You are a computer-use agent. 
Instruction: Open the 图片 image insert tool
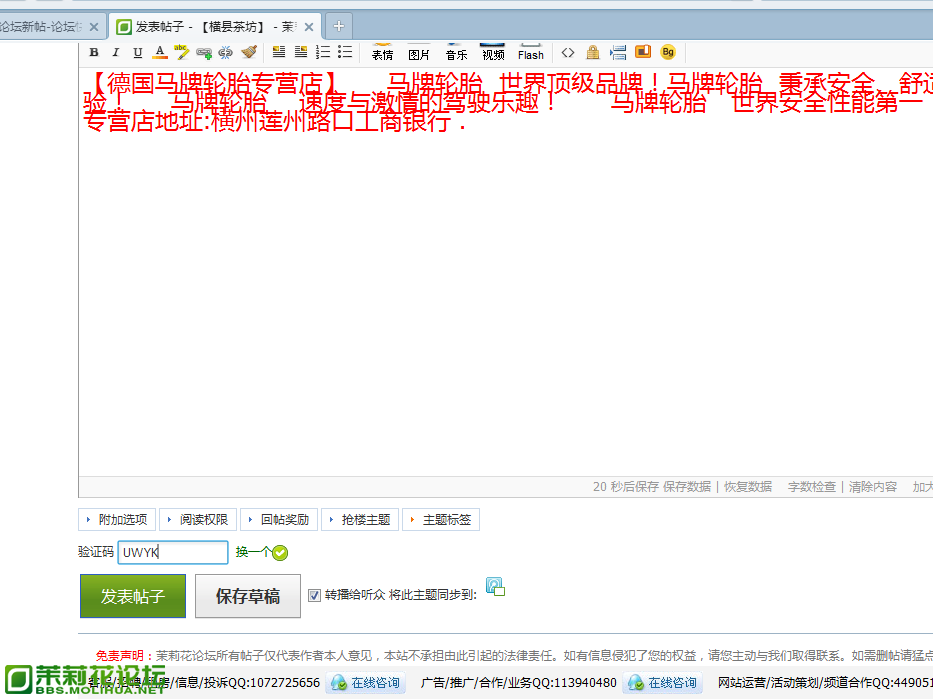pyautogui.click(x=419, y=52)
